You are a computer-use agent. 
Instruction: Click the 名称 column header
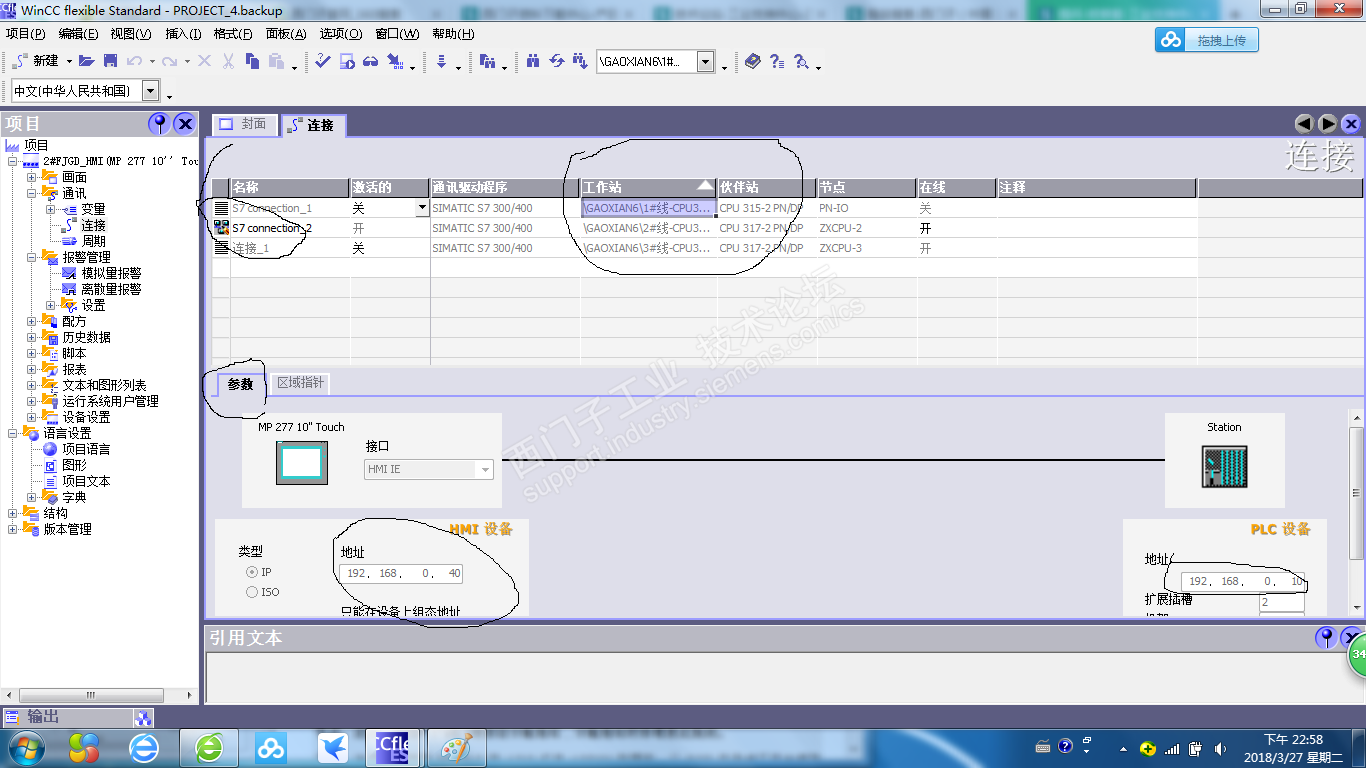(x=290, y=187)
